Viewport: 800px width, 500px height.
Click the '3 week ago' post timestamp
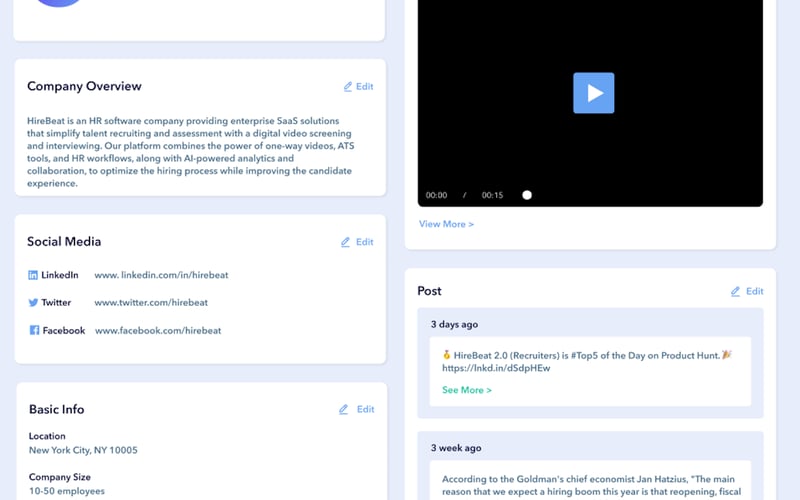pyautogui.click(x=456, y=448)
